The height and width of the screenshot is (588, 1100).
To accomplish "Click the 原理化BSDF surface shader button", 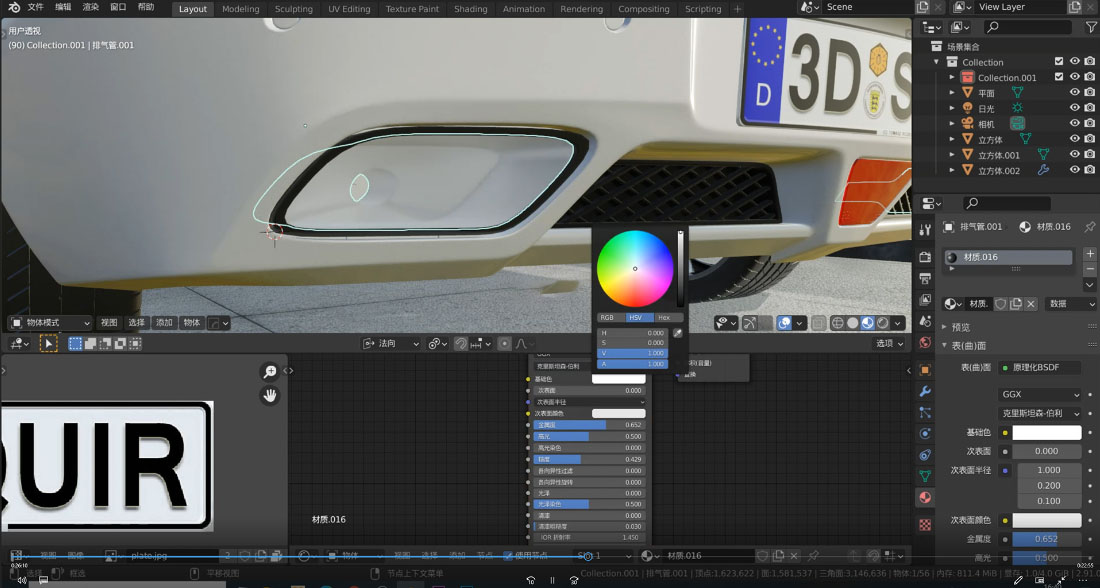I will tap(1041, 367).
